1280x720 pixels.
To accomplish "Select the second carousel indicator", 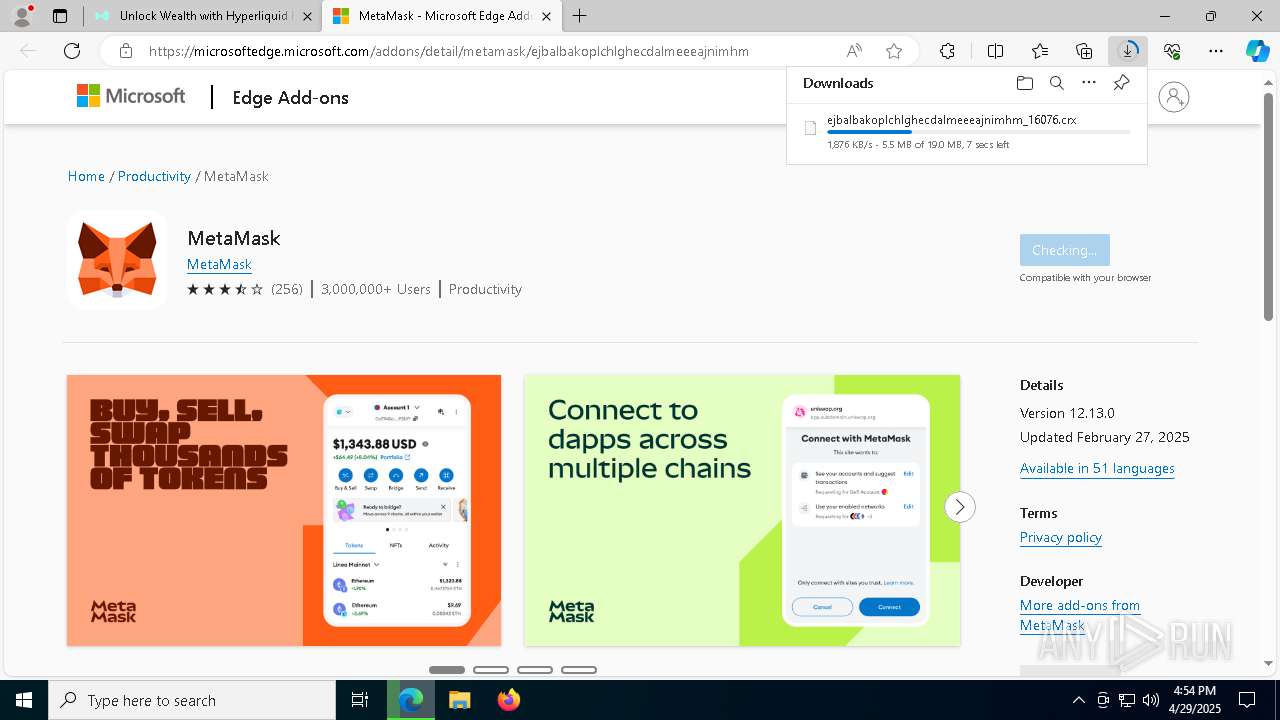I will click(x=491, y=670).
